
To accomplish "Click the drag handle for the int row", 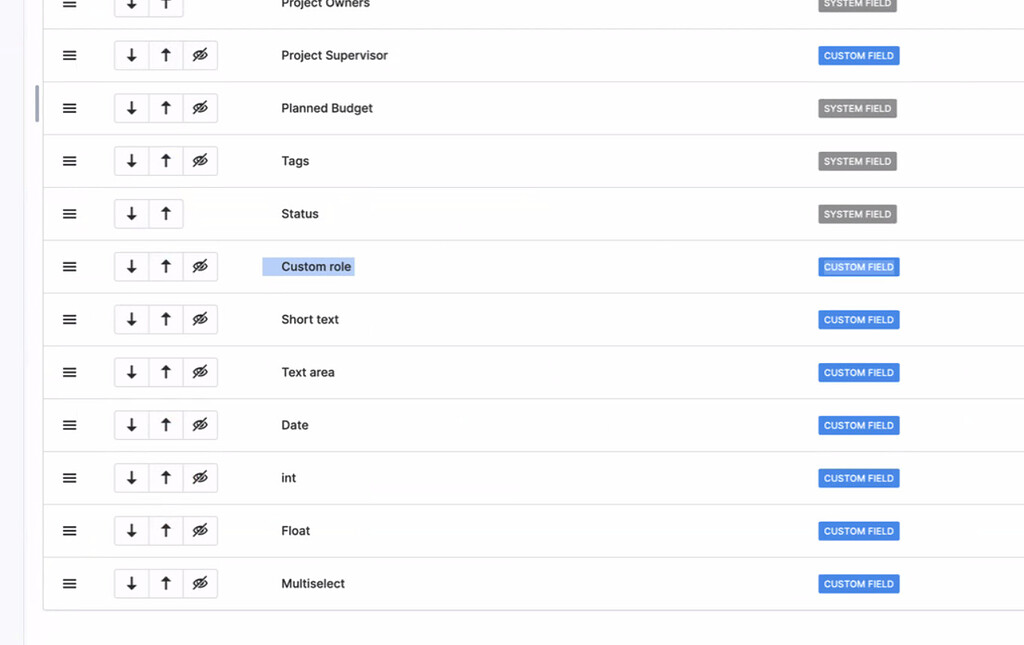I will 69,477.
